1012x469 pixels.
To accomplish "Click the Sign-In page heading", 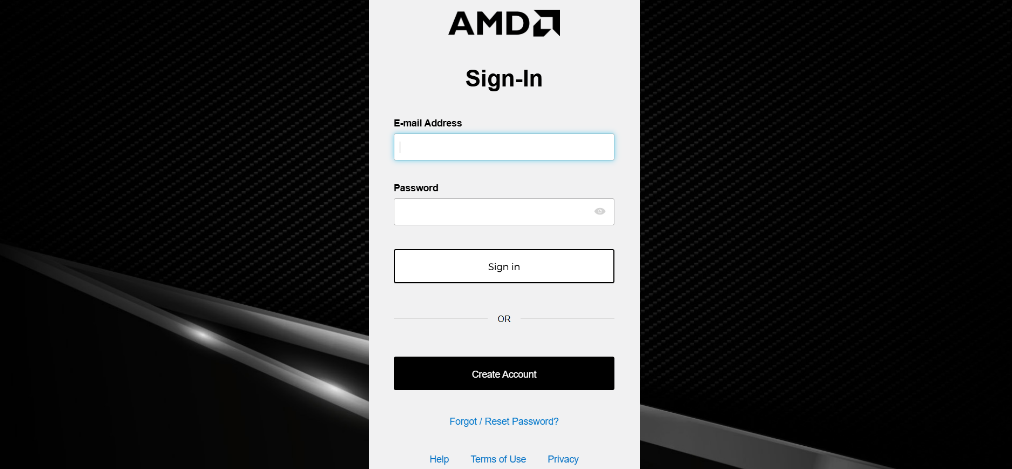I will [504, 78].
